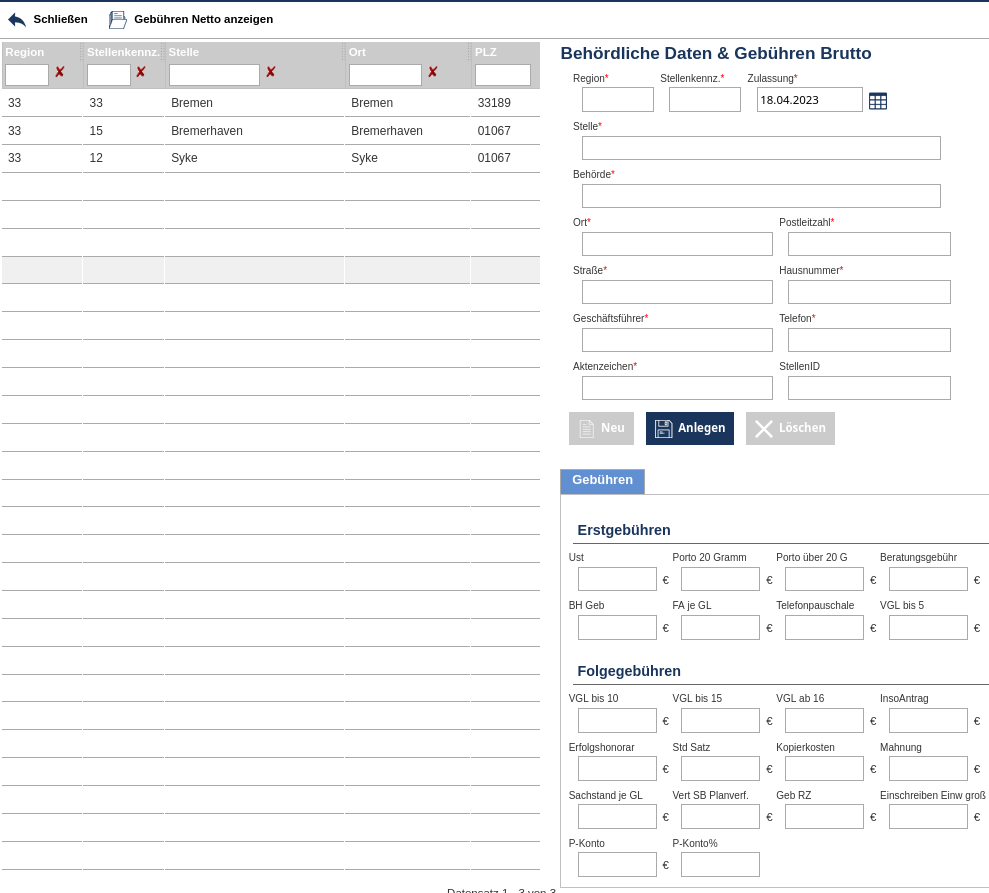
Task: Clear the Ort column filter
Action: (433, 73)
